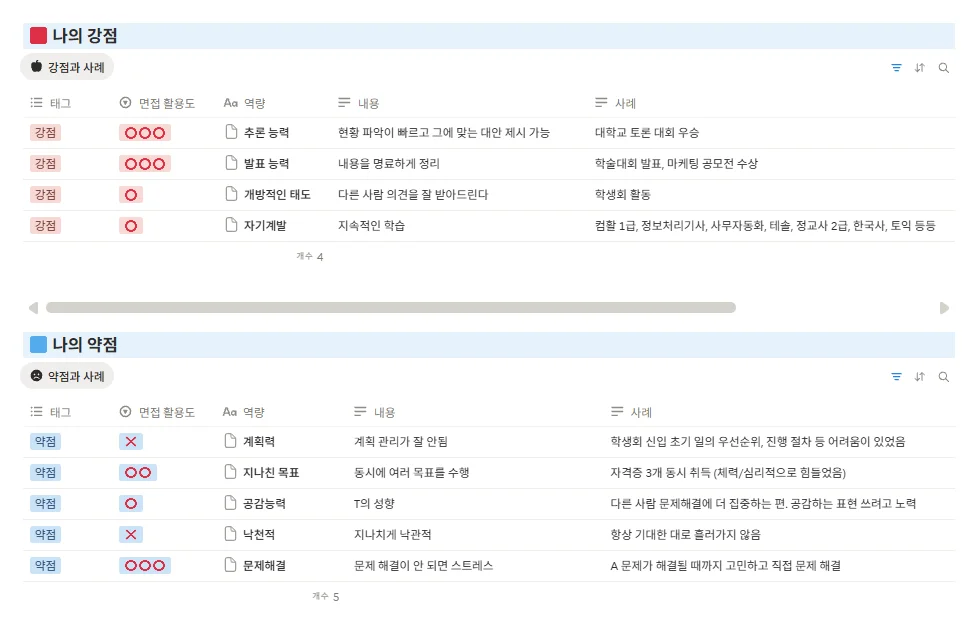
Task: Click the page icon next to 추론 능력
Action: click(232, 133)
